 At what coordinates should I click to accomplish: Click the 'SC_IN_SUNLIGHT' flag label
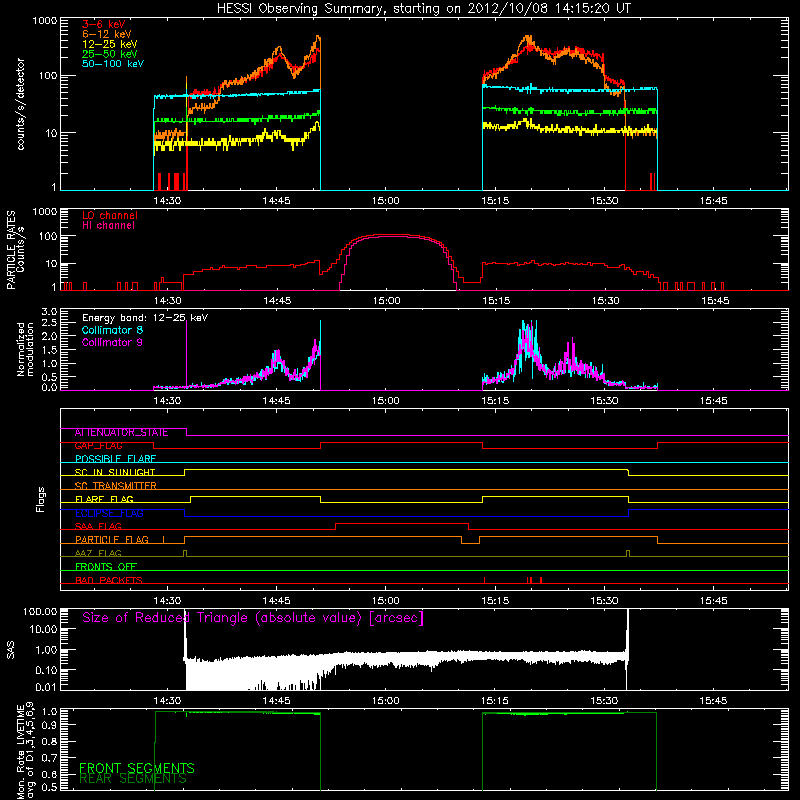(x=115, y=472)
